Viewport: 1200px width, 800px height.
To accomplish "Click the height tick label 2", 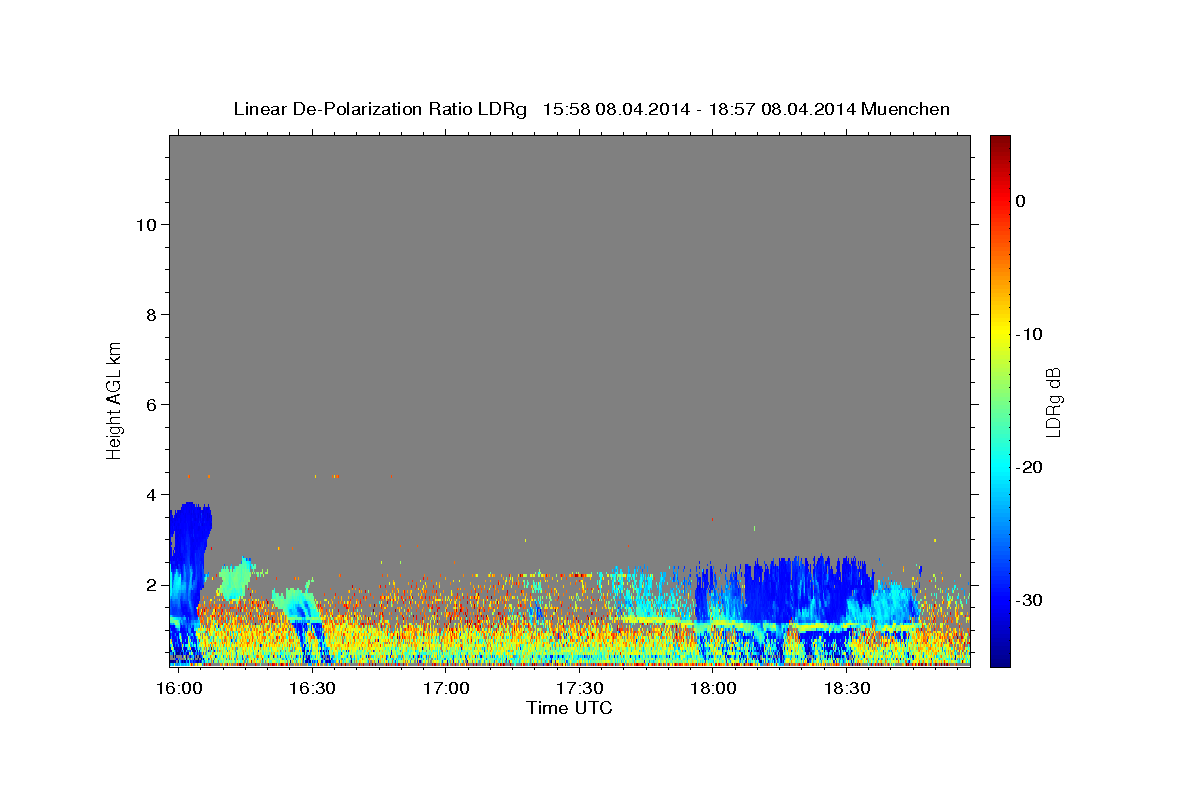I will (151, 584).
